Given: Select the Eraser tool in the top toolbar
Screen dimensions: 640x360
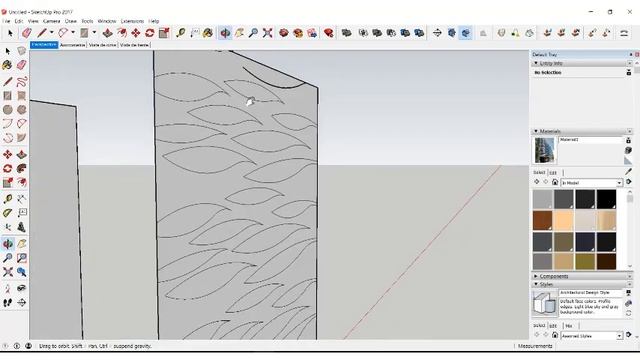Looking at the screenshot, I should [27, 33].
